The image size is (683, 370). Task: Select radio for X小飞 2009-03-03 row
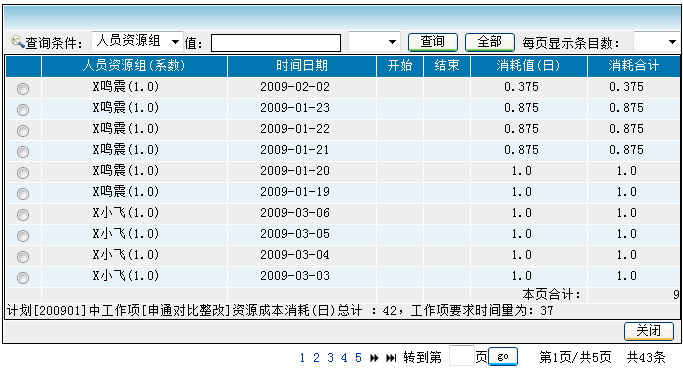click(23, 278)
